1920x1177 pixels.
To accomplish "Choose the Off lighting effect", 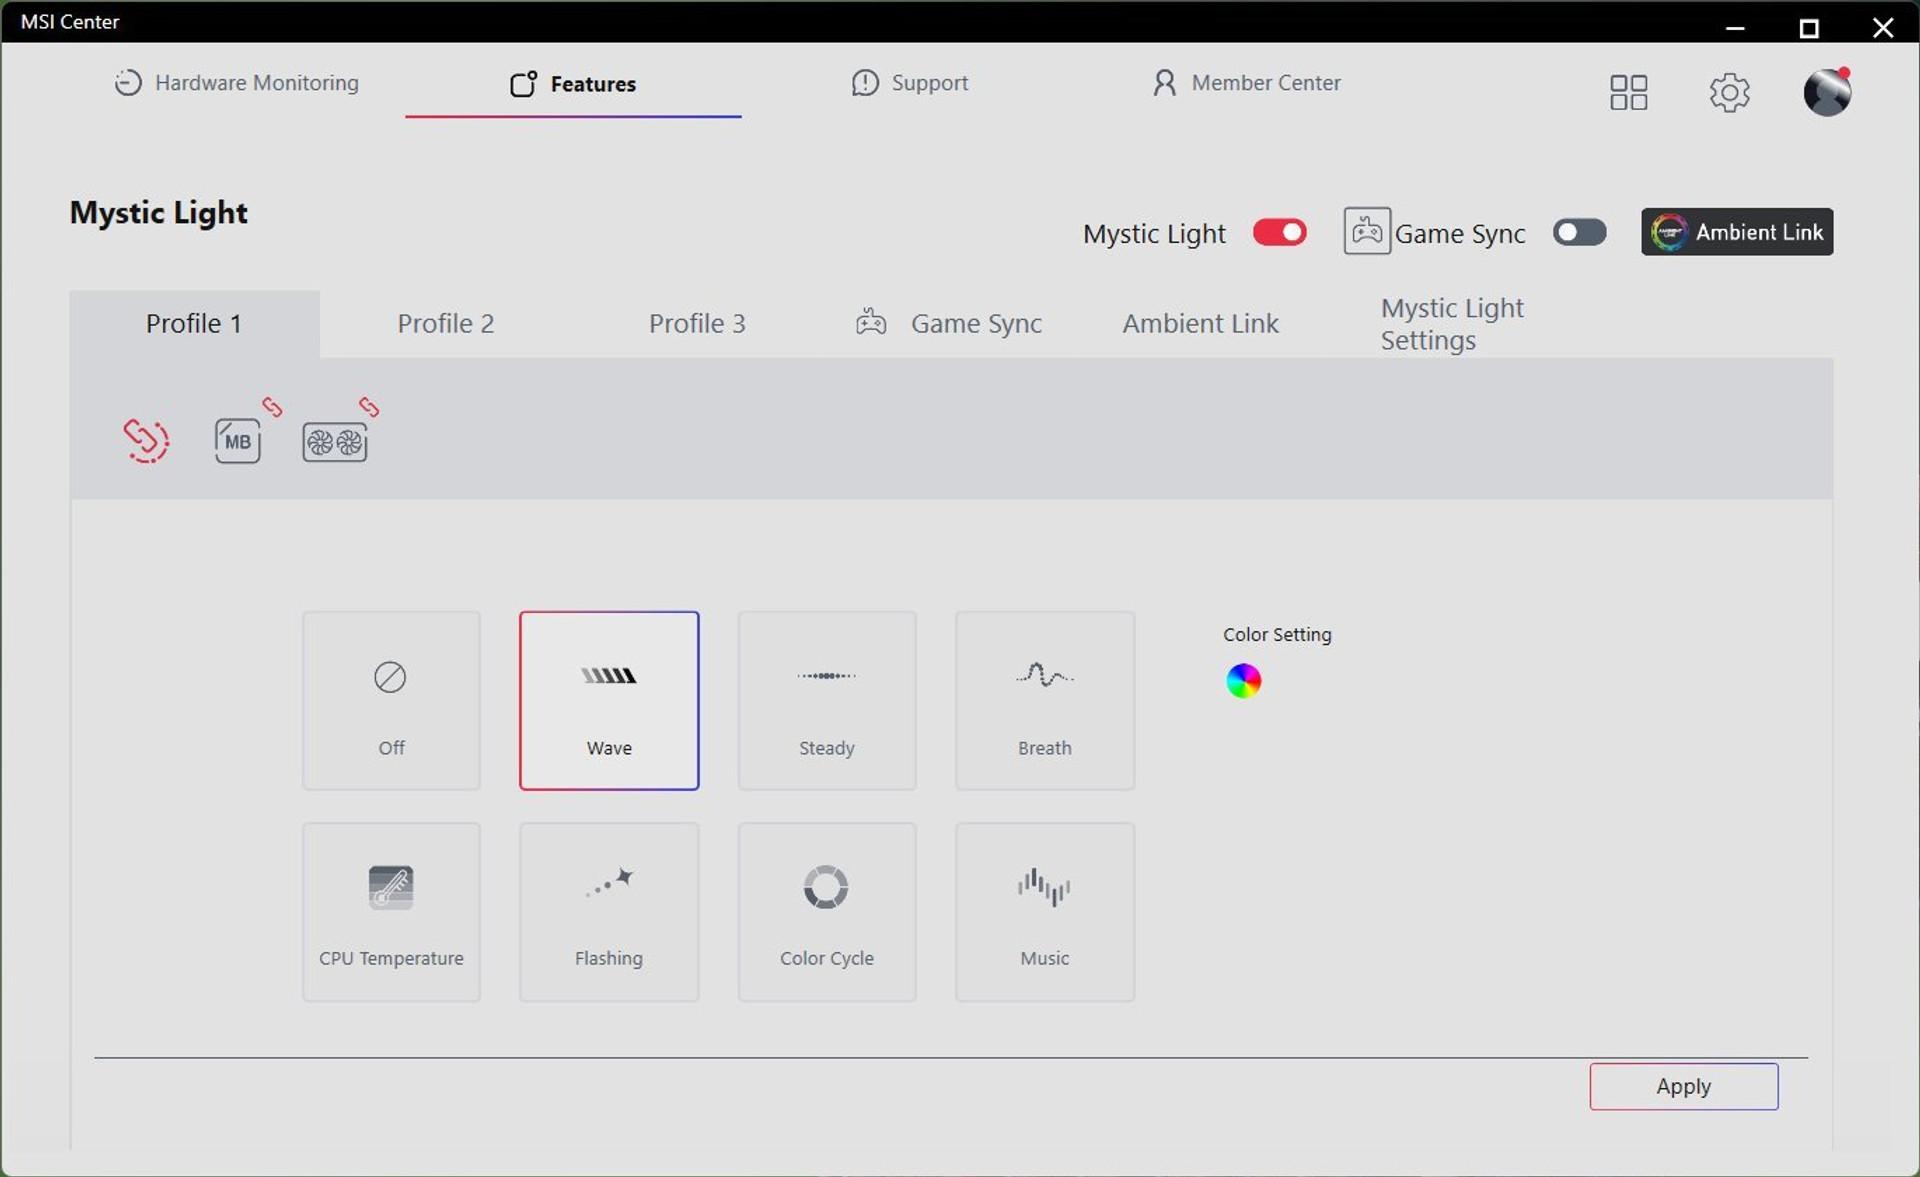I will click(391, 701).
